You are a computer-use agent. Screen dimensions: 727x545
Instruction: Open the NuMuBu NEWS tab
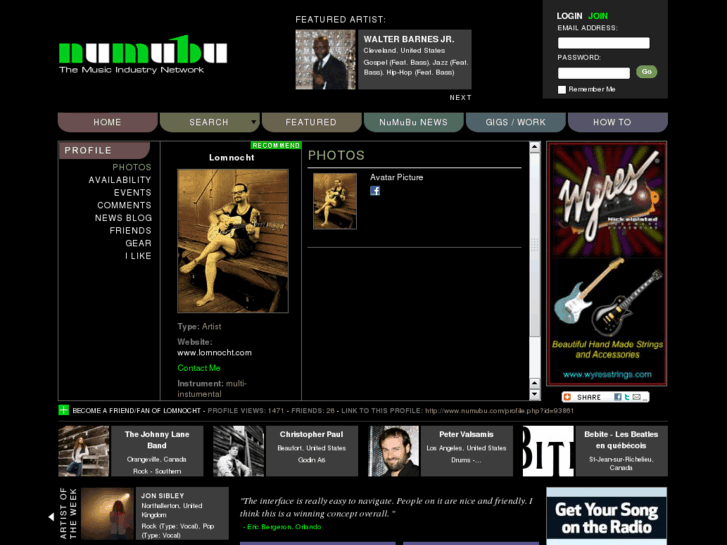point(414,122)
